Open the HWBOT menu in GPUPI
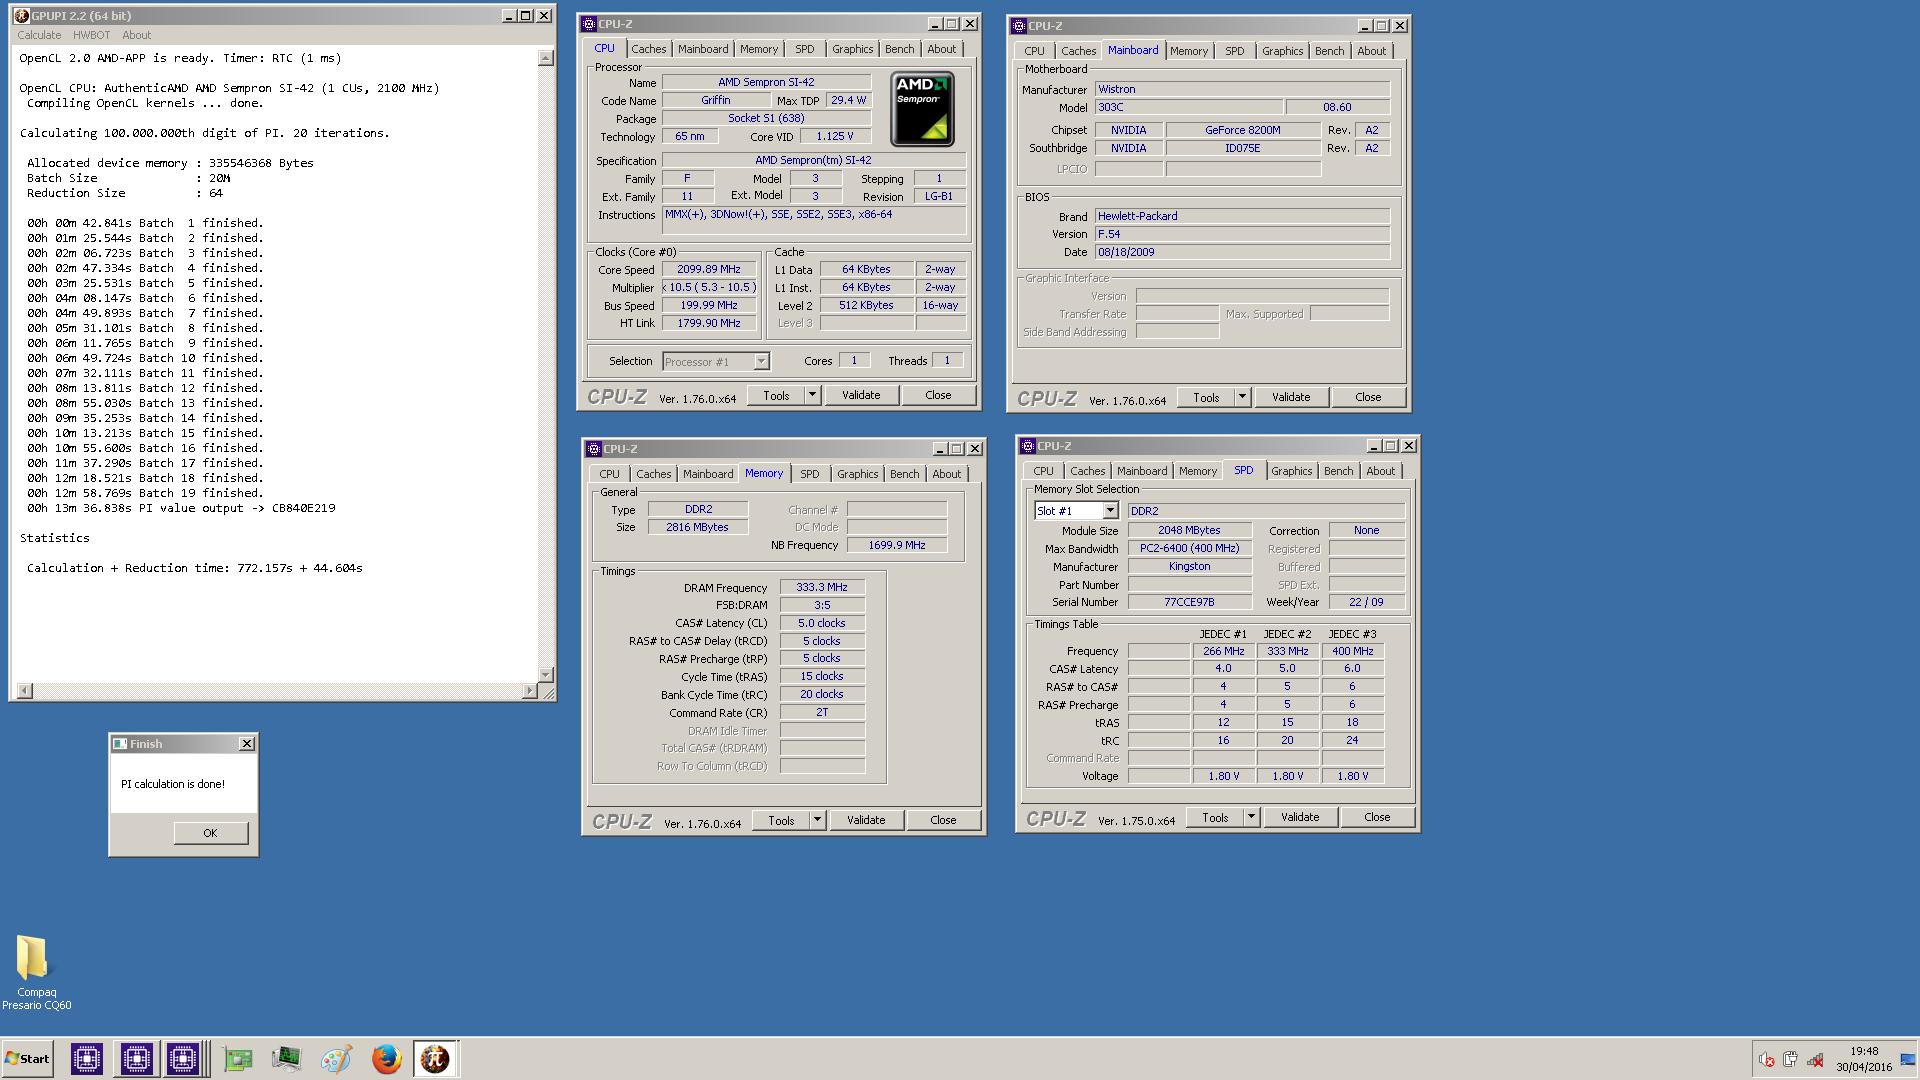 click(x=91, y=35)
